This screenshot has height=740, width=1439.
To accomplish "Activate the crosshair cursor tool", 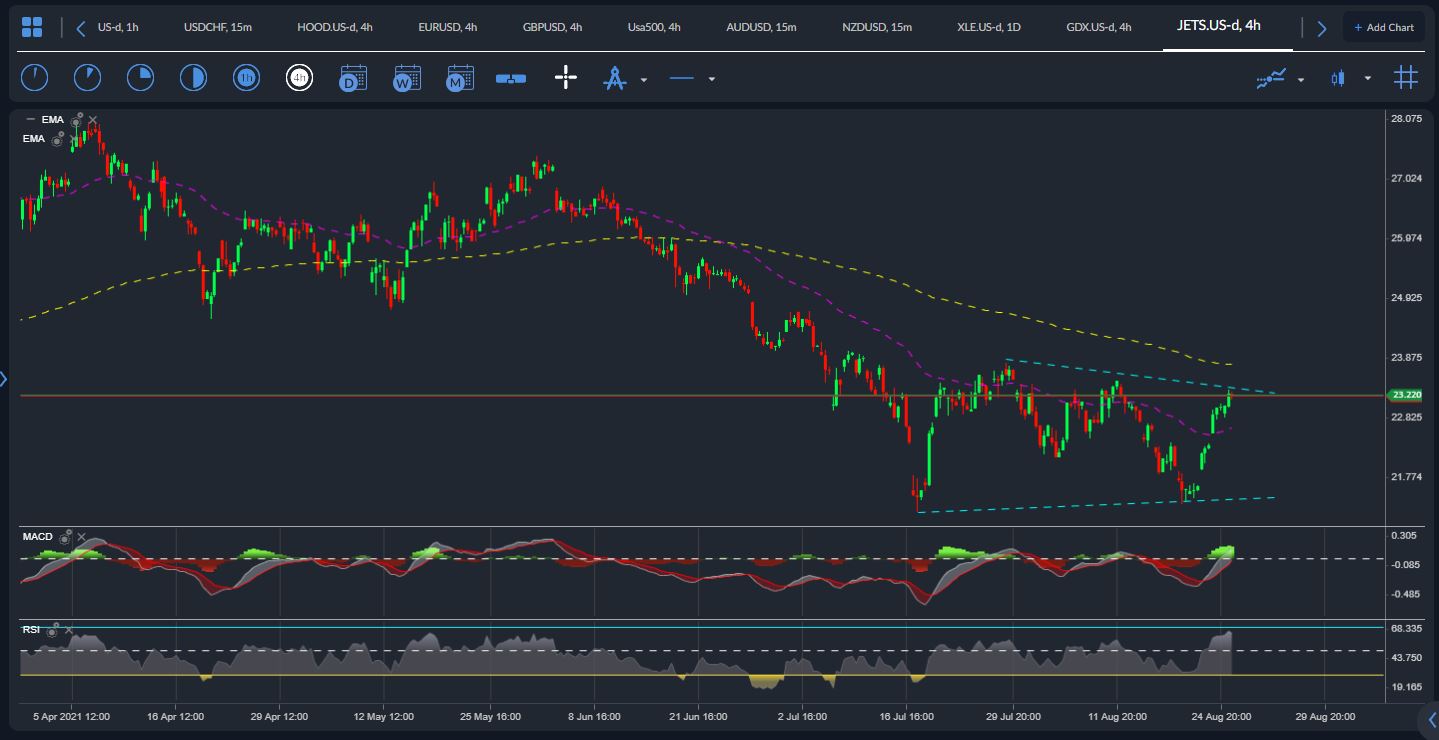I will (x=566, y=78).
